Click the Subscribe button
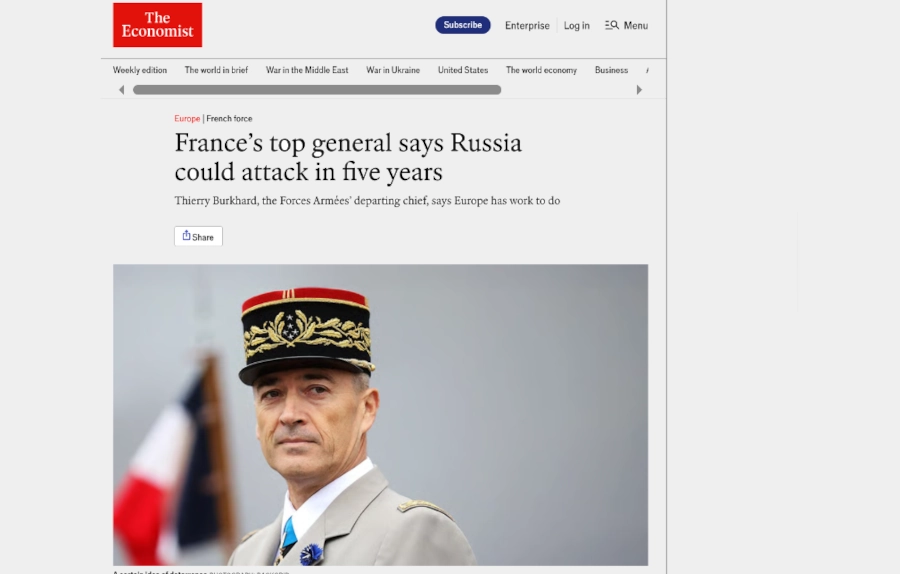The image size is (900, 574). [x=463, y=25]
